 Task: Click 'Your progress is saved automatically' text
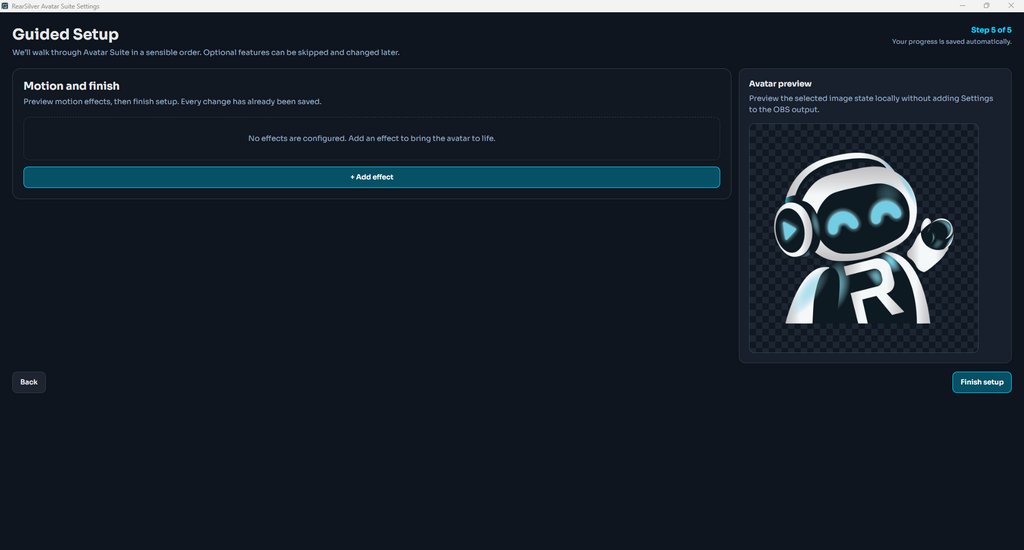click(x=952, y=42)
